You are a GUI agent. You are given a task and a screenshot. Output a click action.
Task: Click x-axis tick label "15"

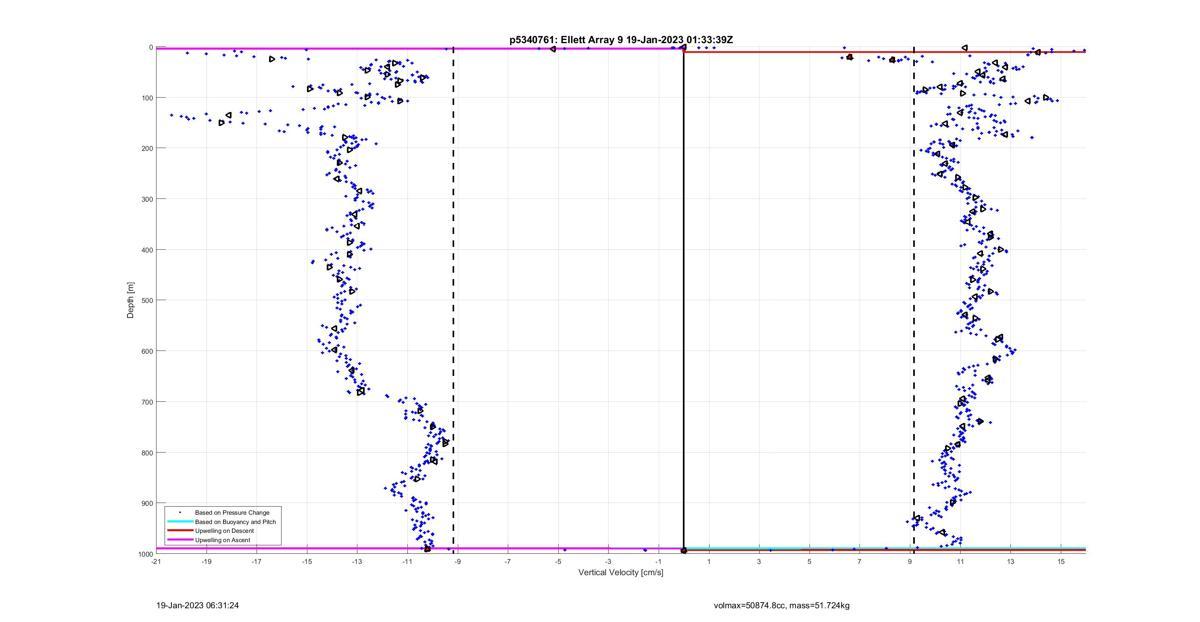click(1060, 562)
